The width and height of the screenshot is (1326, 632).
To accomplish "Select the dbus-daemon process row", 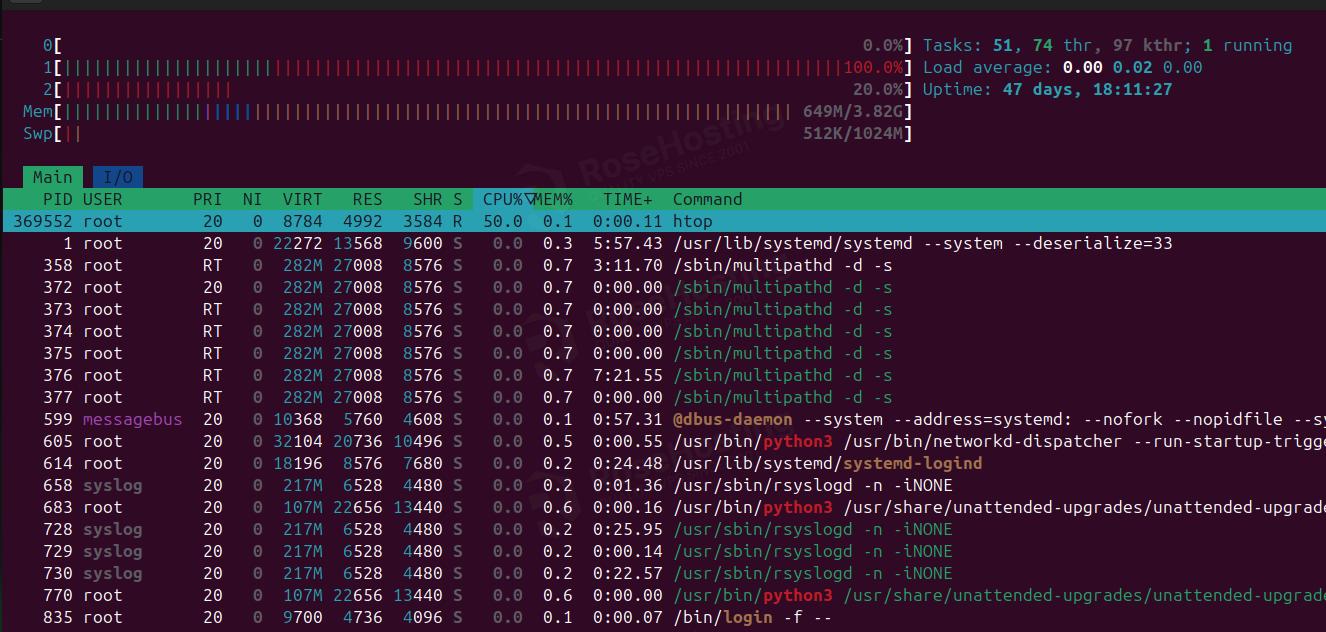I will (400, 419).
